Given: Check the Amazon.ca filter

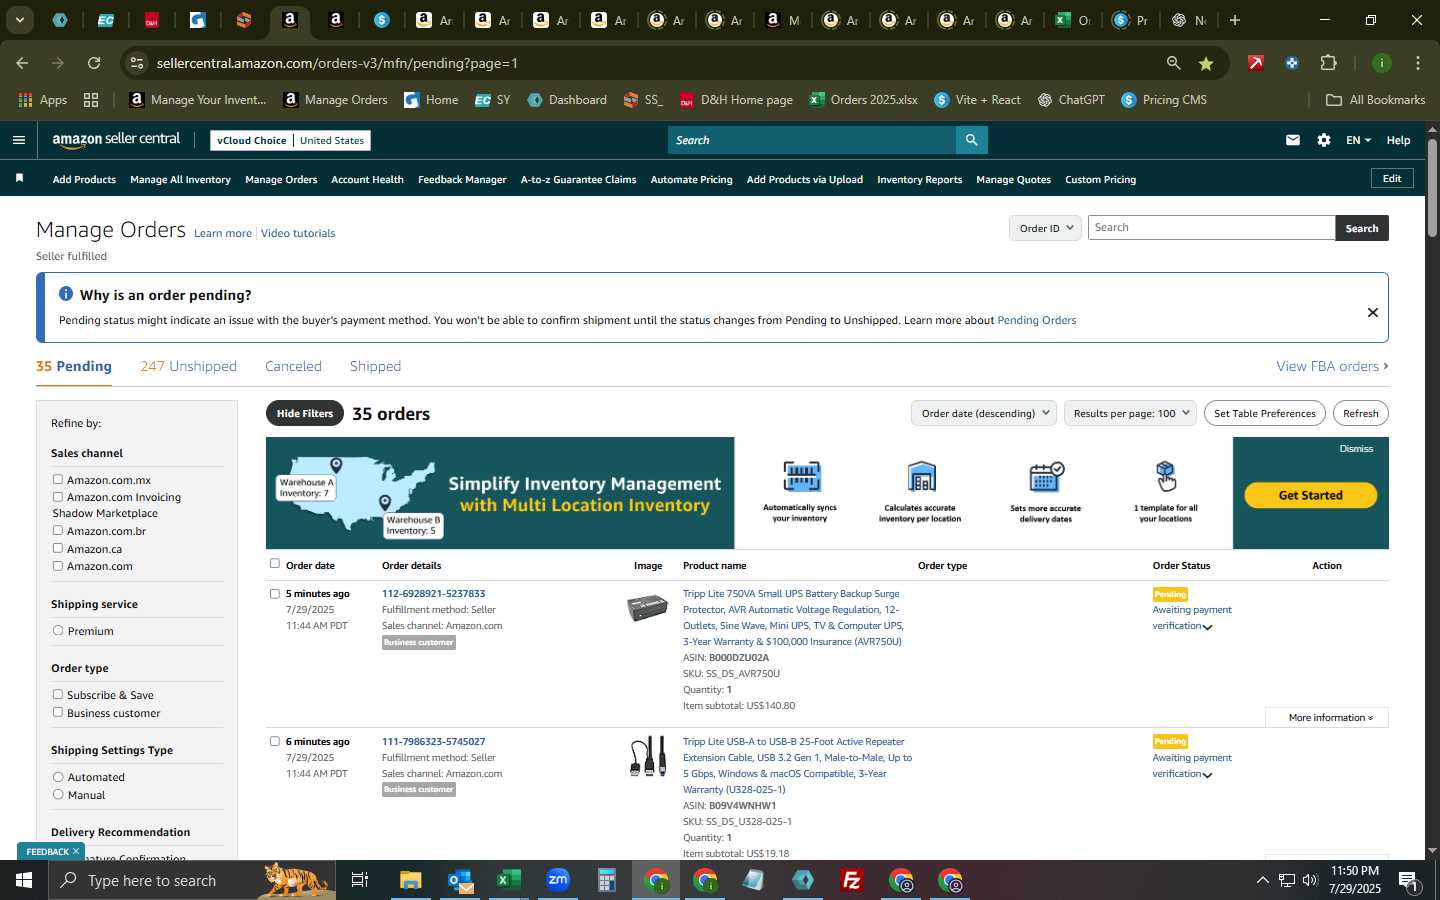Looking at the screenshot, I should coord(58,548).
